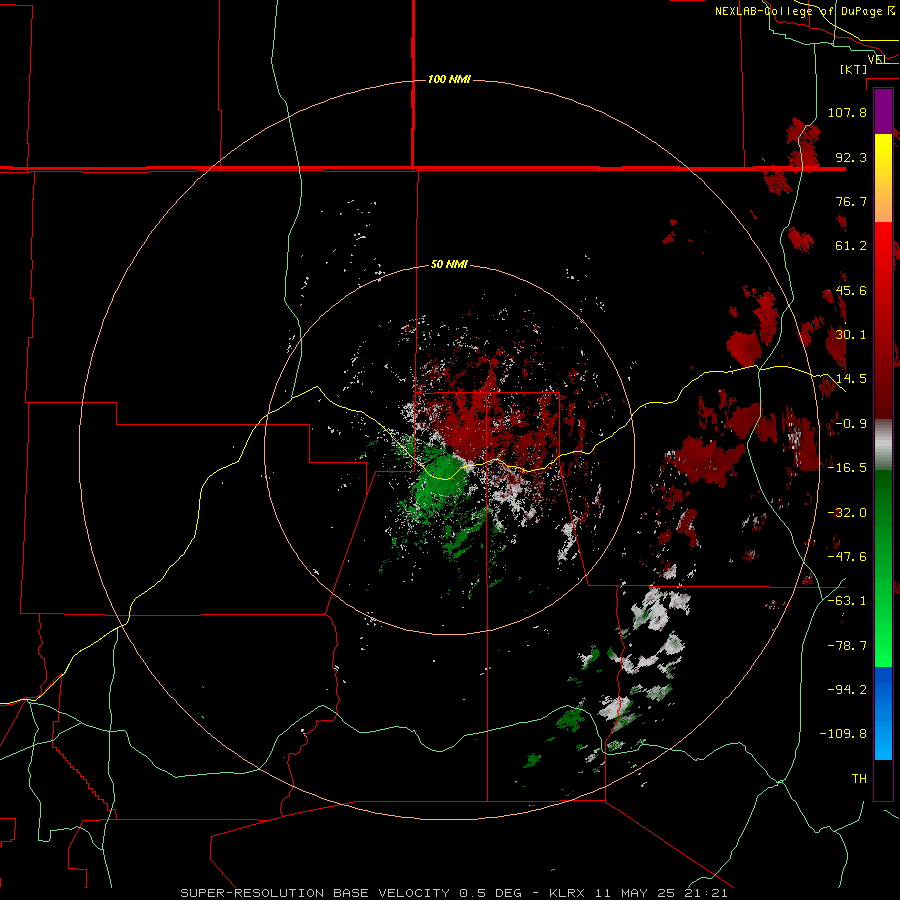Click the [KT] units label
Image resolution: width=900 pixels, height=900 pixels.
coord(854,69)
